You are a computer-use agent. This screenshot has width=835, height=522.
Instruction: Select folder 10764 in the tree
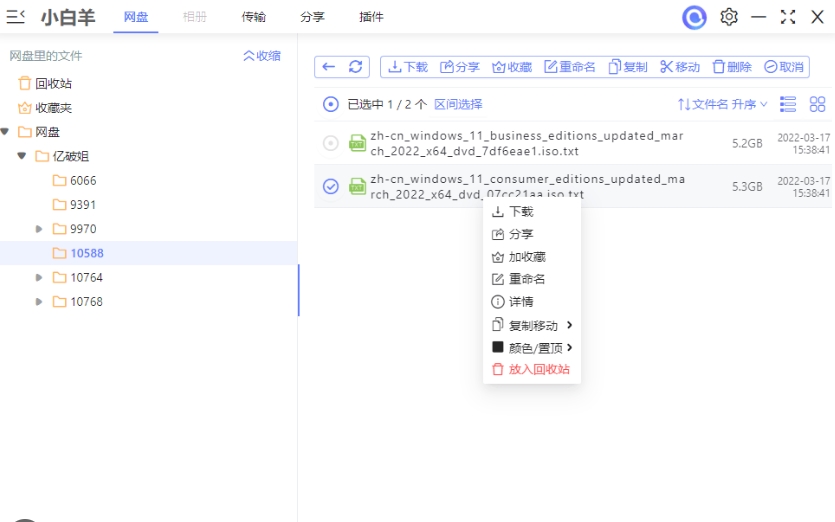pyautogui.click(x=86, y=278)
